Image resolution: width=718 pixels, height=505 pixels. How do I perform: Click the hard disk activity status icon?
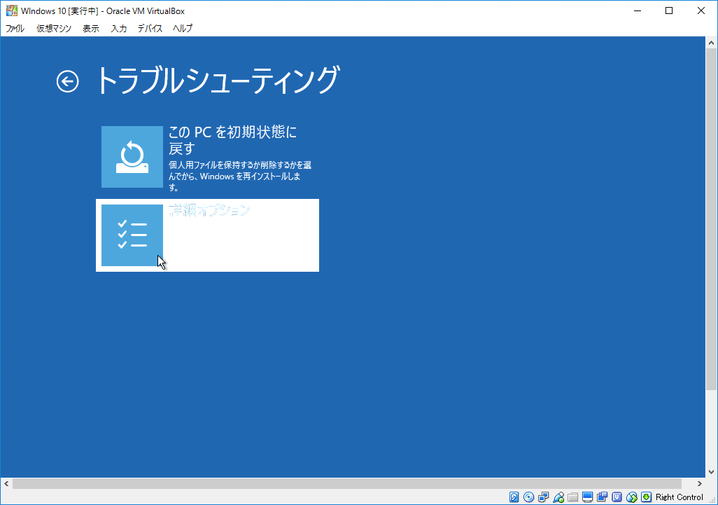(x=514, y=497)
